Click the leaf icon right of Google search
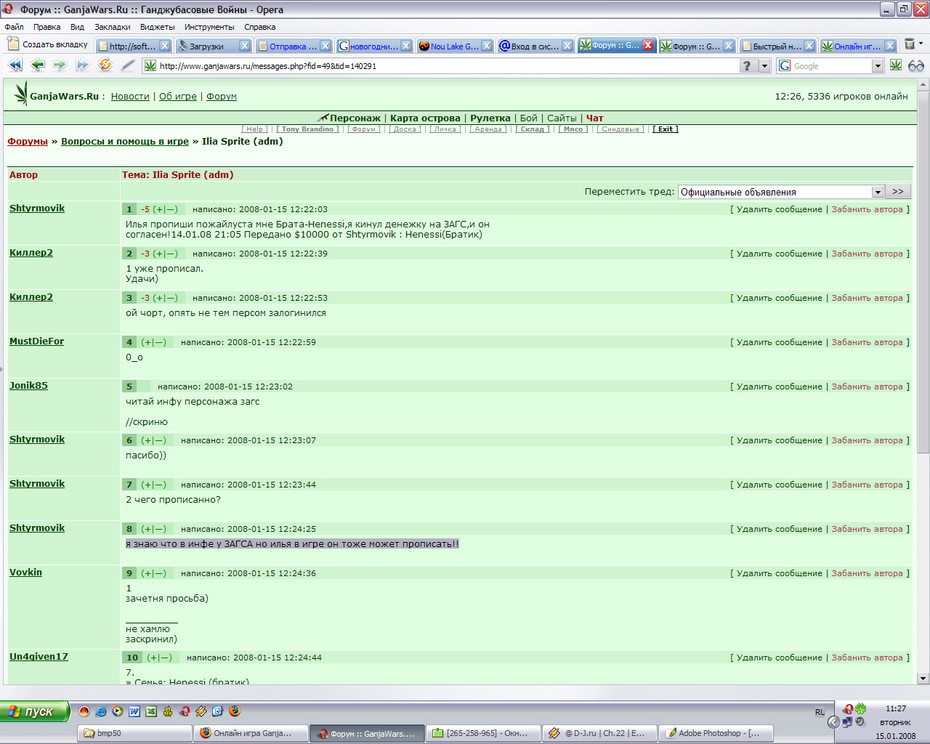930x744 pixels. point(896,65)
